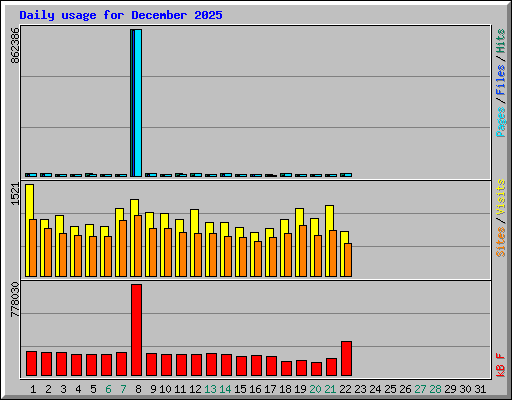Click the red KB bar for day 1
This screenshot has width=512, height=400.
[x=31, y=364]
